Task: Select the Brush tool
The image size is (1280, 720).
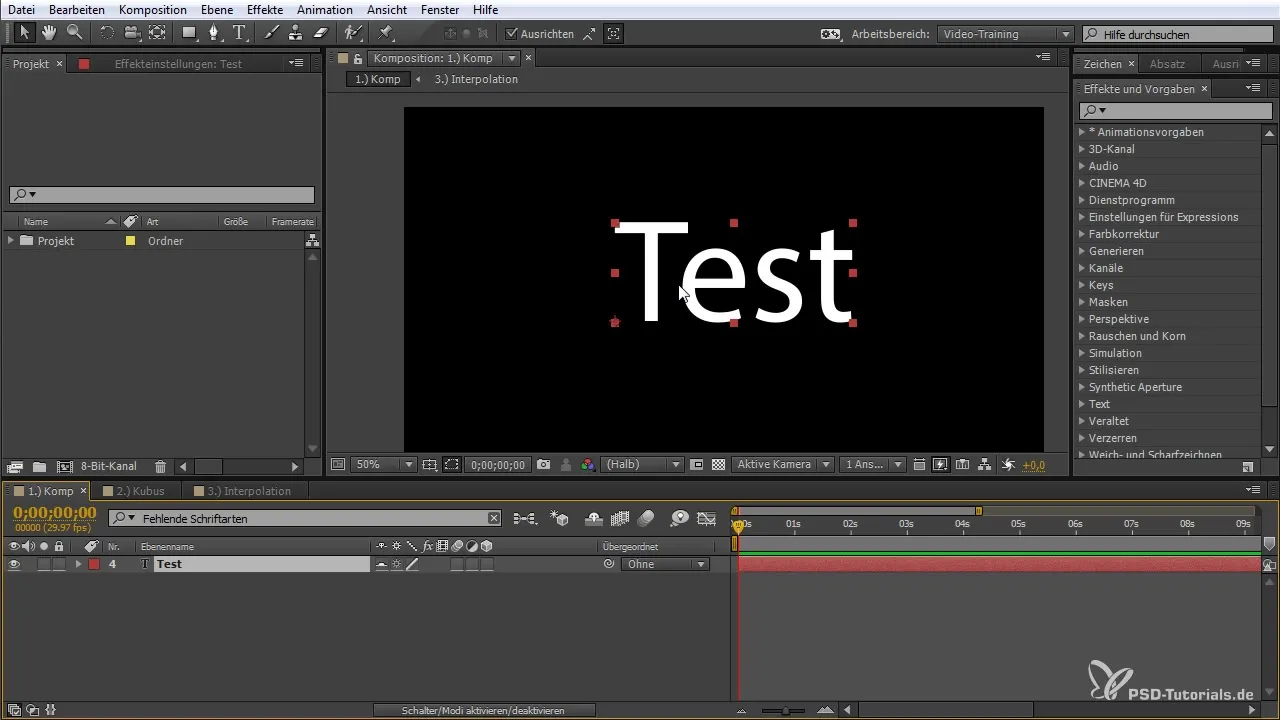Action: (x=271, y=33)
